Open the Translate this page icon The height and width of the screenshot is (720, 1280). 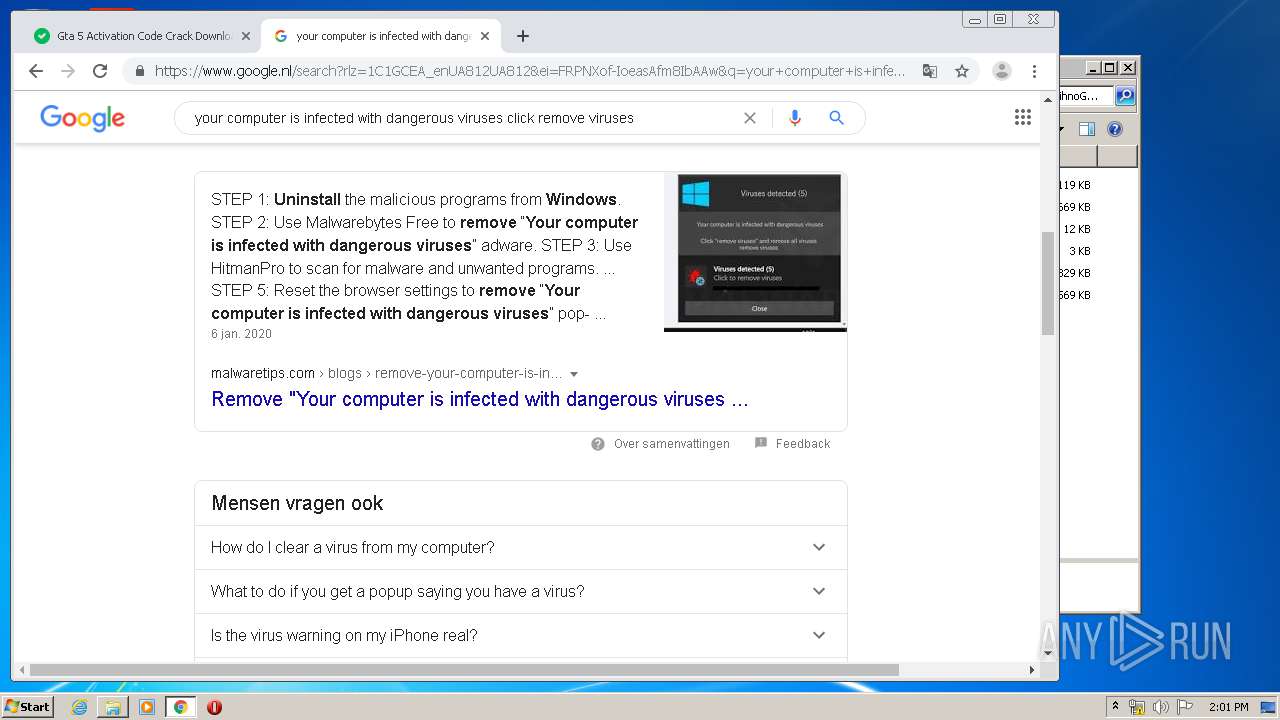(930, 71)
